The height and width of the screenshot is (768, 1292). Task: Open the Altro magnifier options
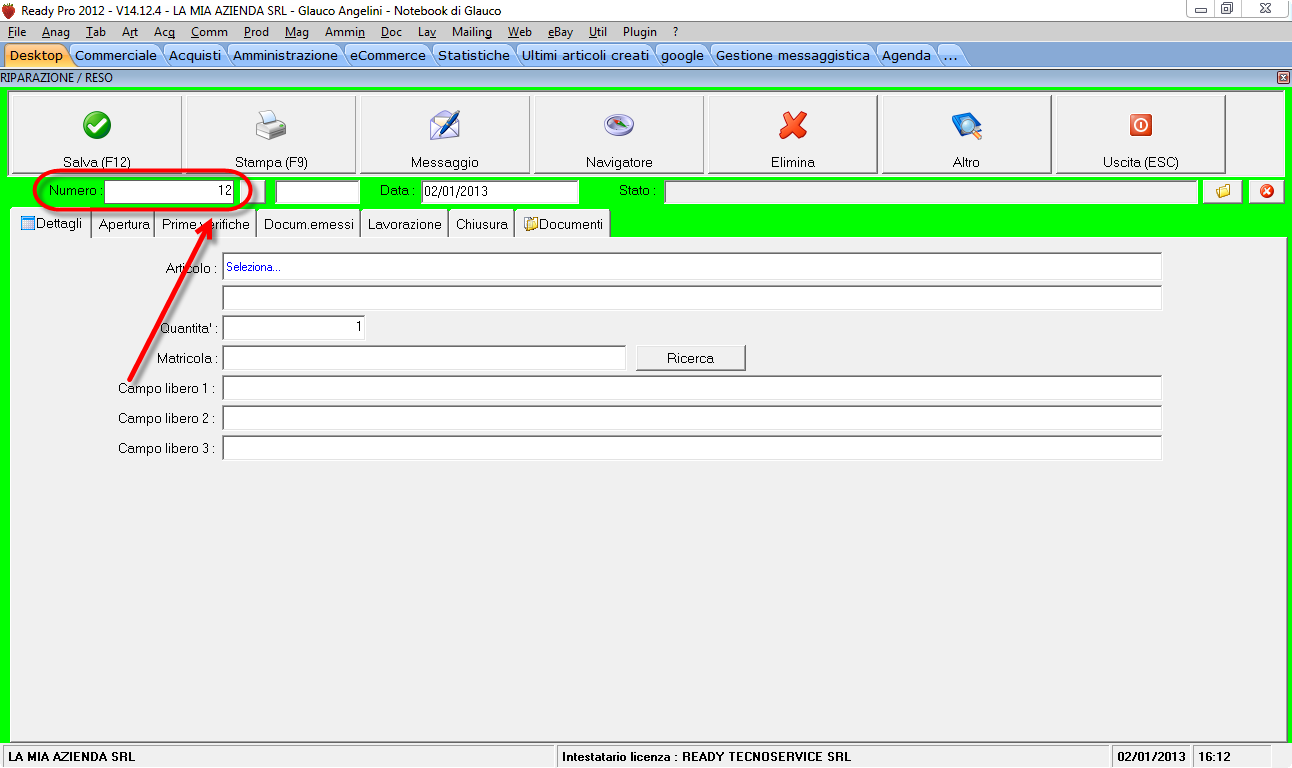pos(967,135)
